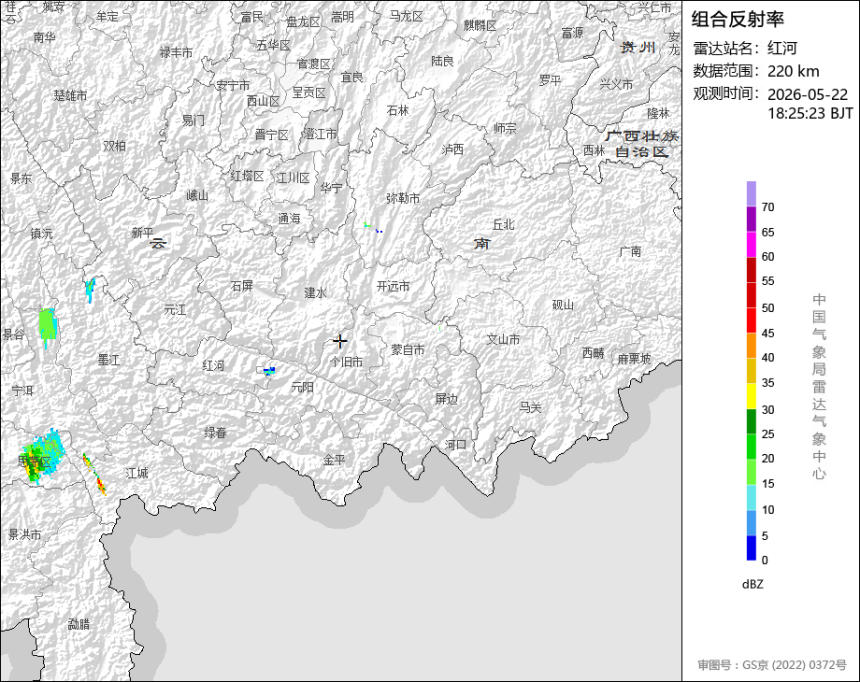Click the tiny green echo east of 蒙自市
Image resolution: width=860 pixels, height=682 pixels.
439,328
